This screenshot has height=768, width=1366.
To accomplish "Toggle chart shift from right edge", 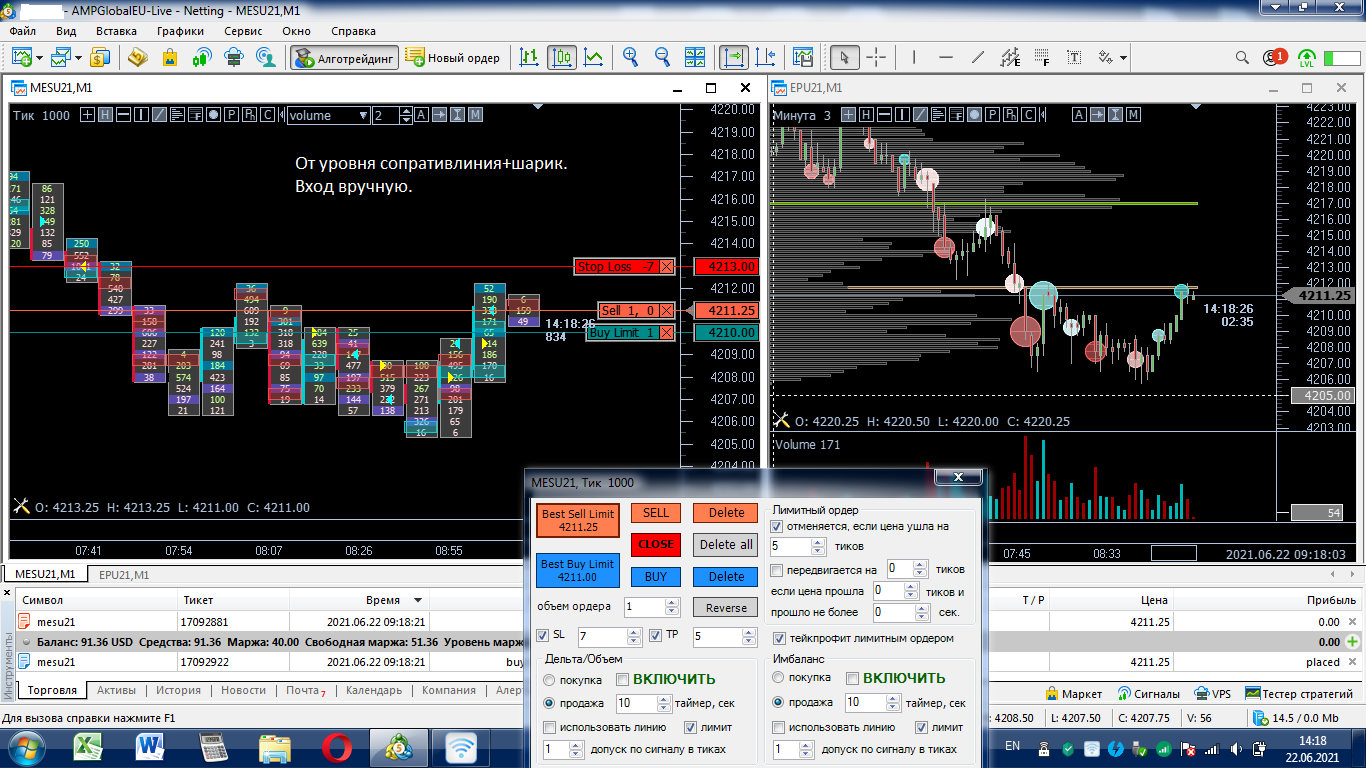I will coord(766,58).
